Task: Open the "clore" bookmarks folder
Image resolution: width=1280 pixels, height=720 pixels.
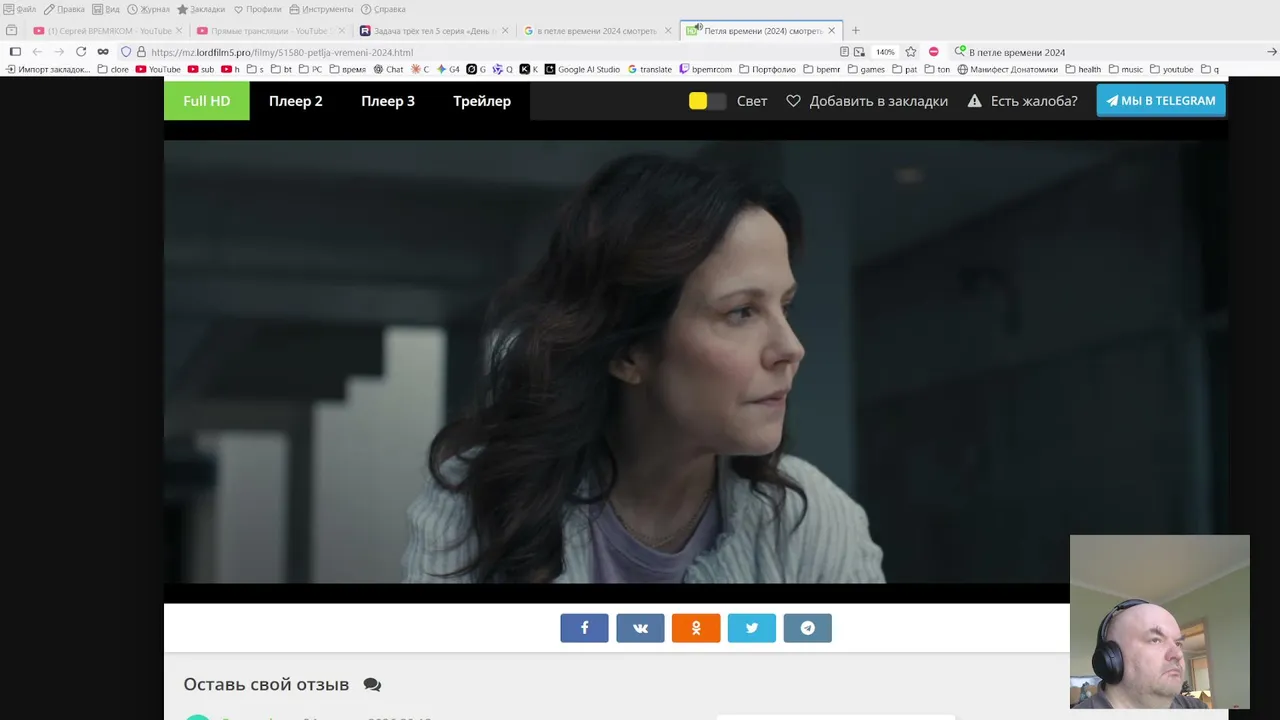Action: tap(114, 69)
